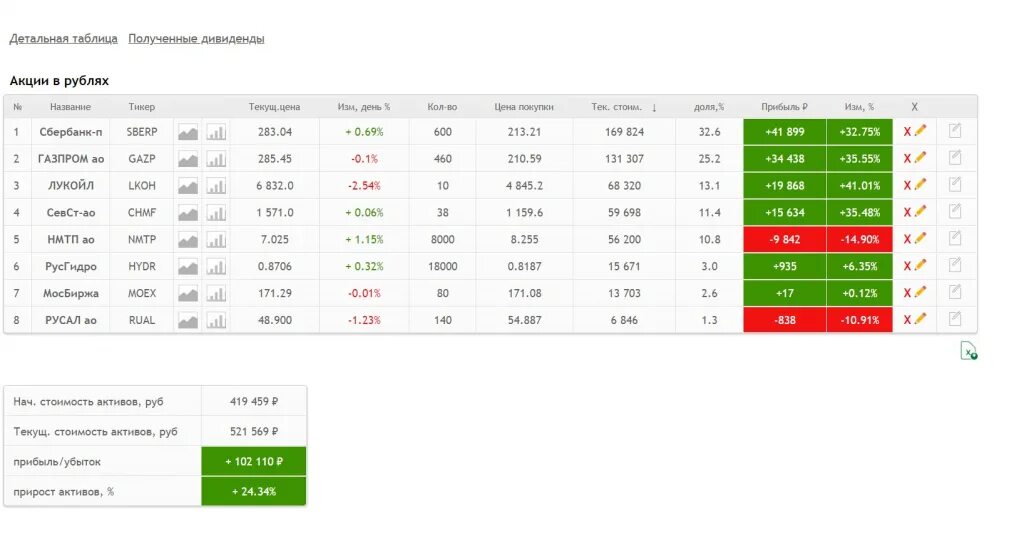The width and height of the screenshot is (1024, 538).
Task: Select the LKOH ticker cell
Action: (x=142, y=185)
